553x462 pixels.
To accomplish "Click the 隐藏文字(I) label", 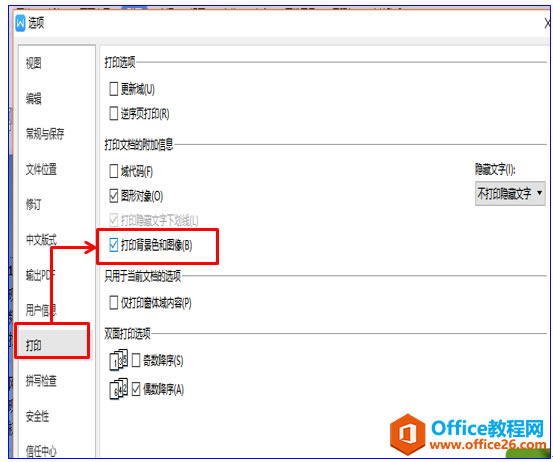I will click(495, 170).
